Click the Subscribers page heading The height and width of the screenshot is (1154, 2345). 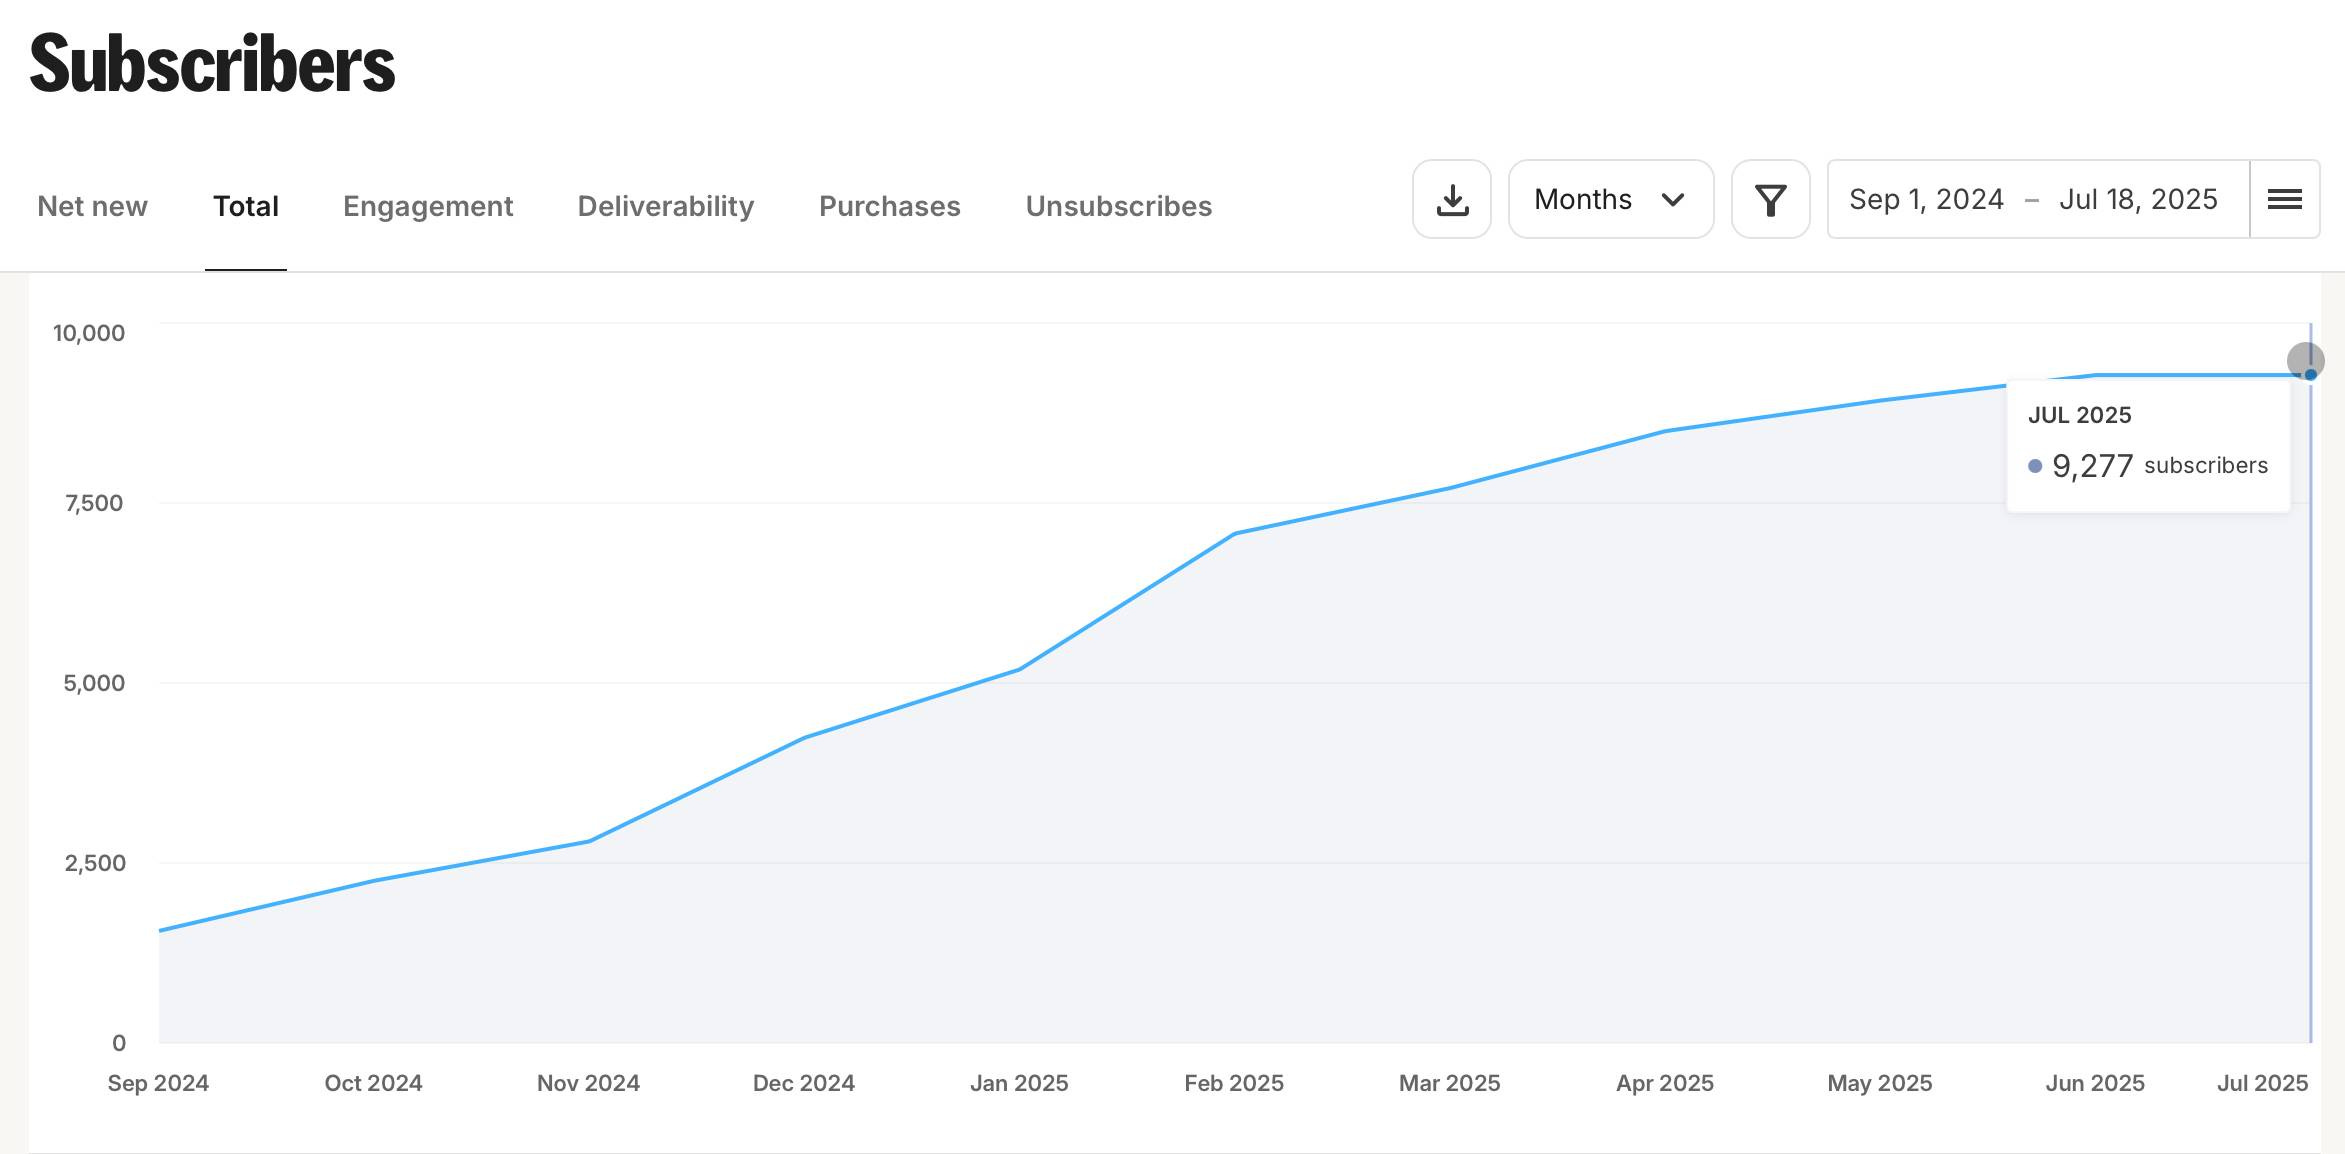click(x=212, y=64)
